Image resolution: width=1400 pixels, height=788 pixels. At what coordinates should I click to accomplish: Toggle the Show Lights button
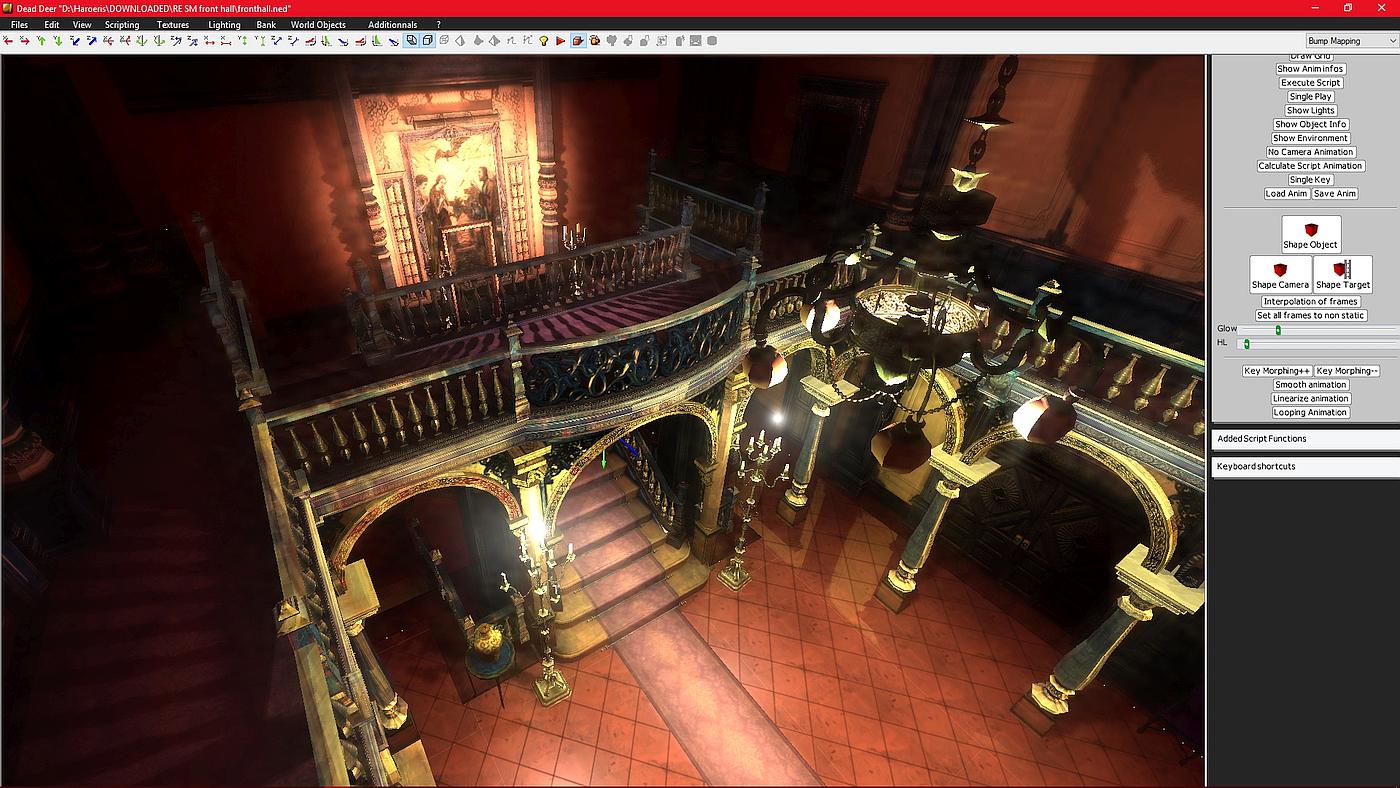(1310, 111)
